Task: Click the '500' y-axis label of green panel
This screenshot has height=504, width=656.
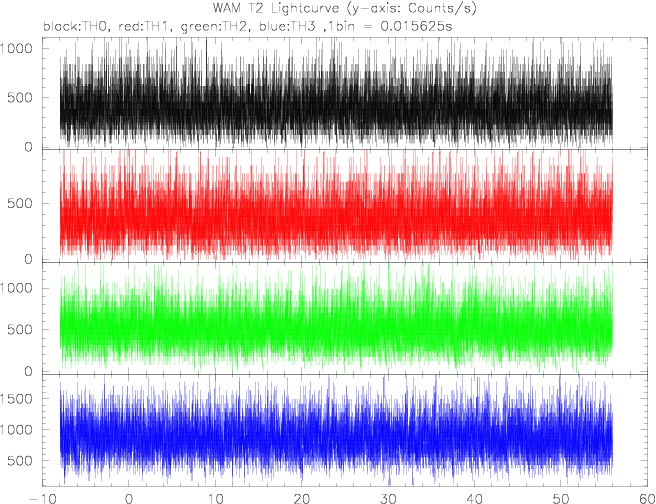Action: (x=20, y=329)
